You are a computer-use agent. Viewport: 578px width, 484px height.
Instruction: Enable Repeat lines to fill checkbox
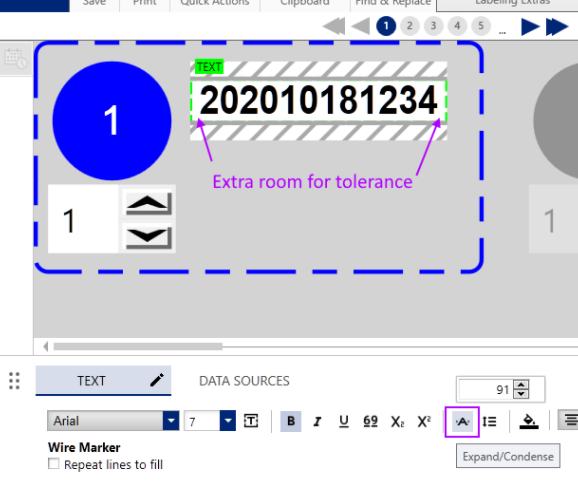click(53, 463)
